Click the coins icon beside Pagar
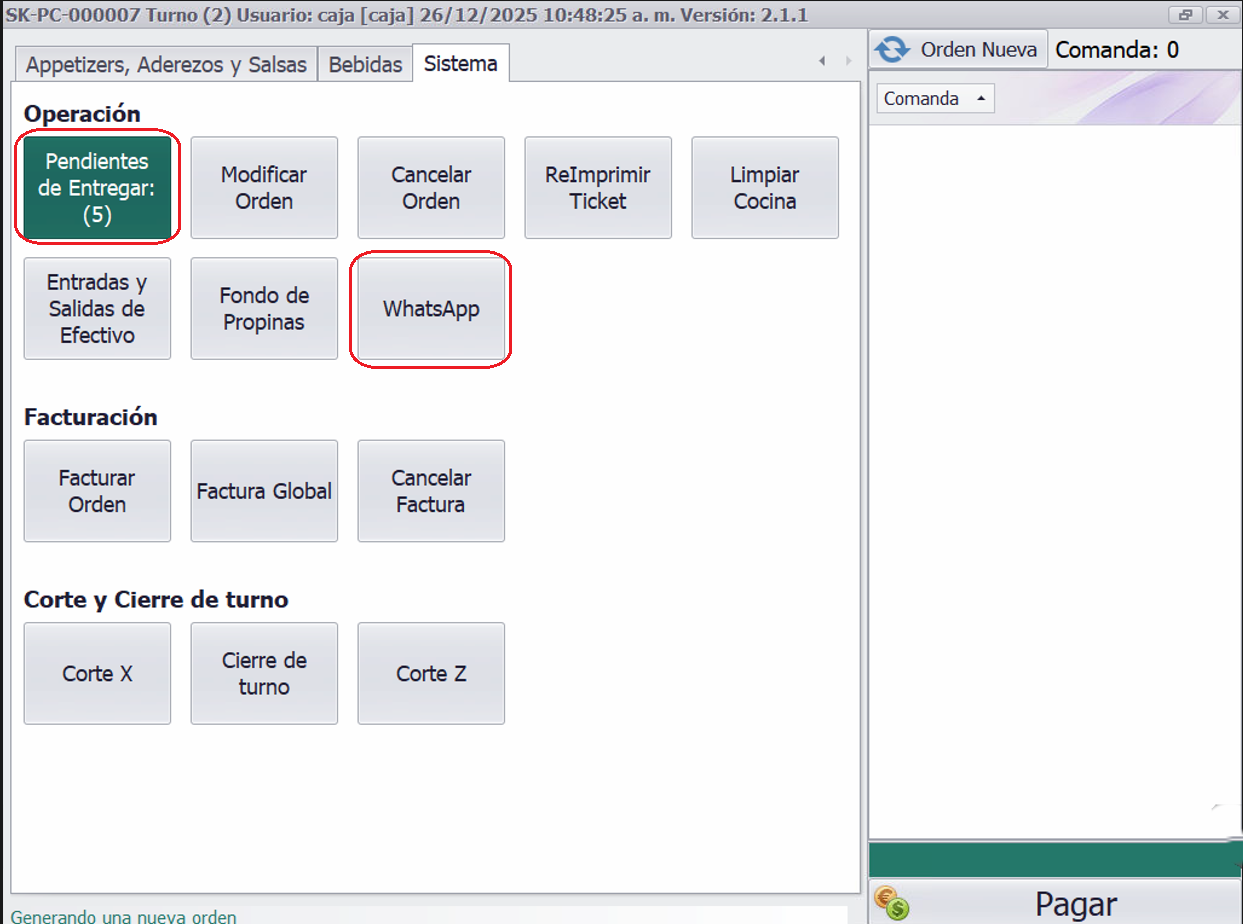Screen dimensions: 1243x924 pos(891,903)
